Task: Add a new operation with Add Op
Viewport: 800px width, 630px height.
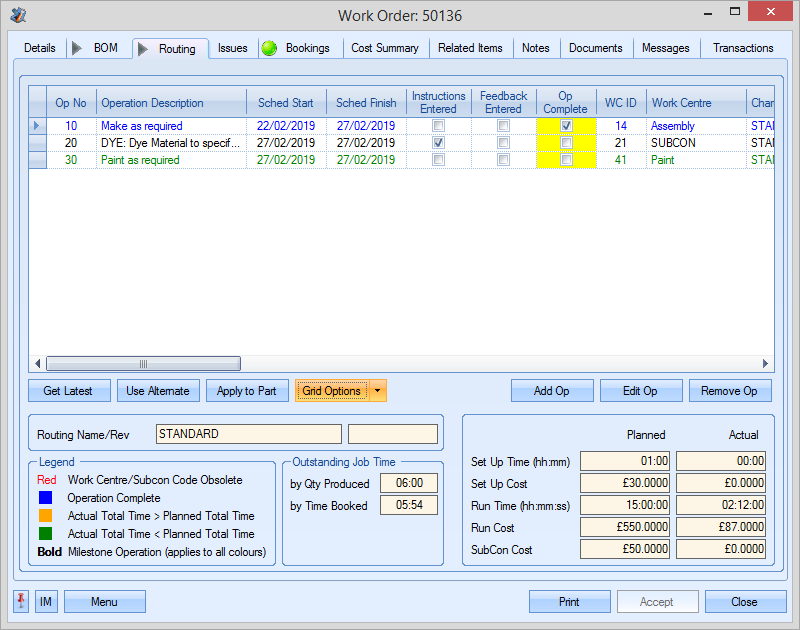Action: pyautogui.click(x=552, y=391)
